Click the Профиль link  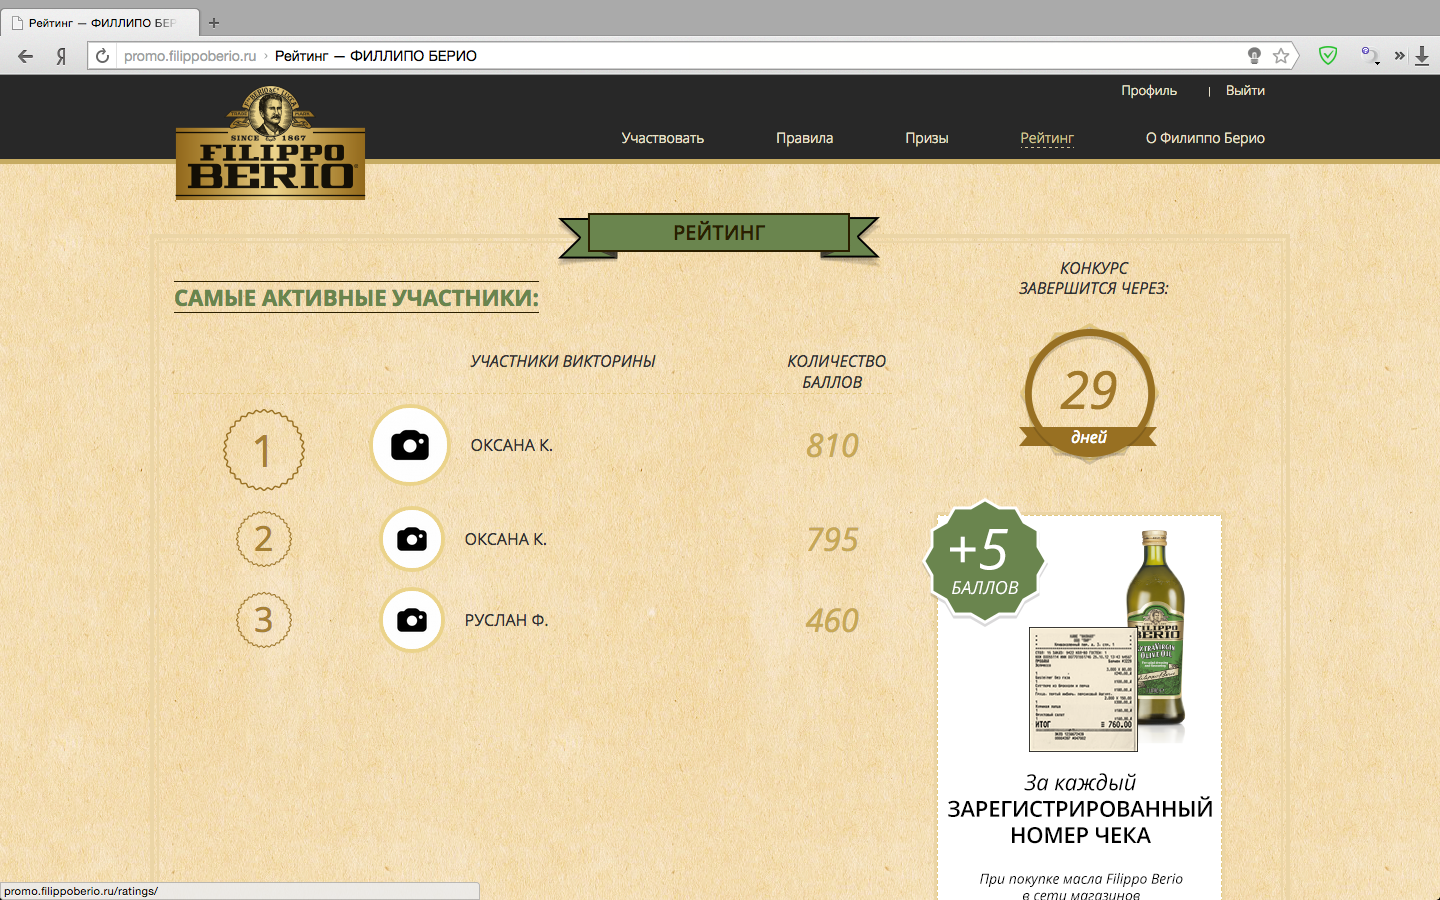(1148, 90)
